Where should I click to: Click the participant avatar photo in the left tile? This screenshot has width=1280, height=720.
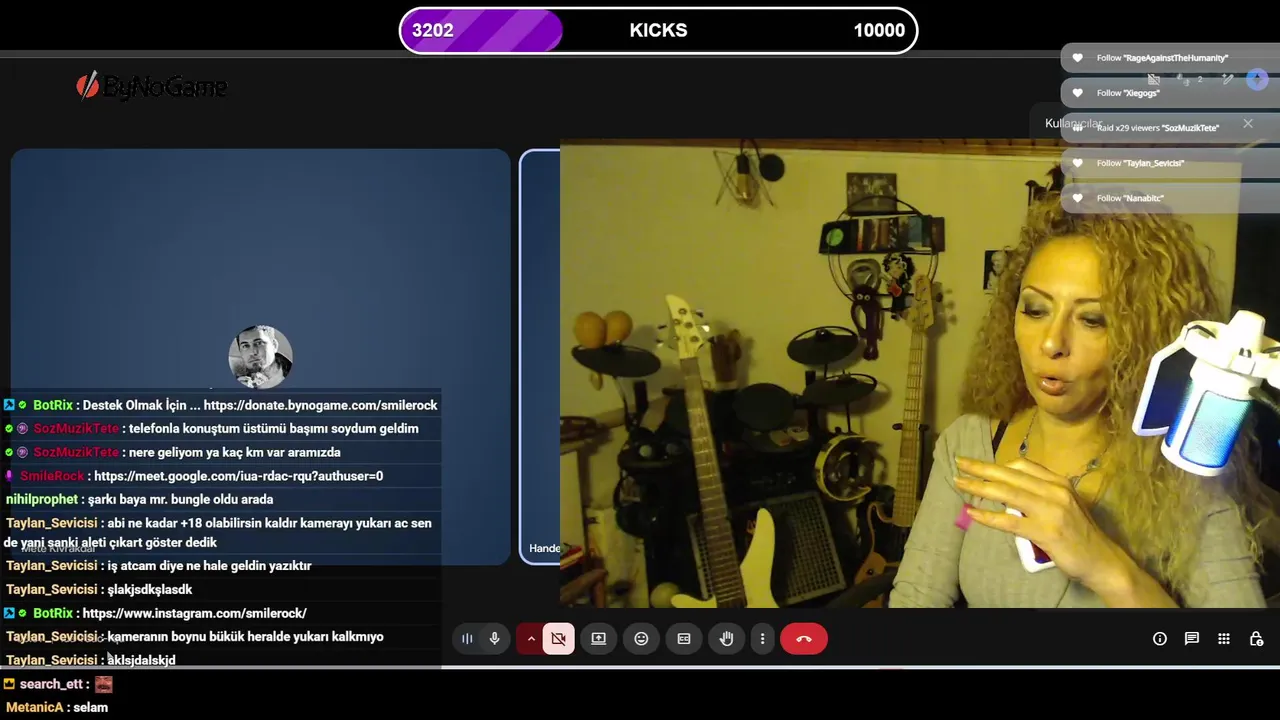click(x=260, y=357)
